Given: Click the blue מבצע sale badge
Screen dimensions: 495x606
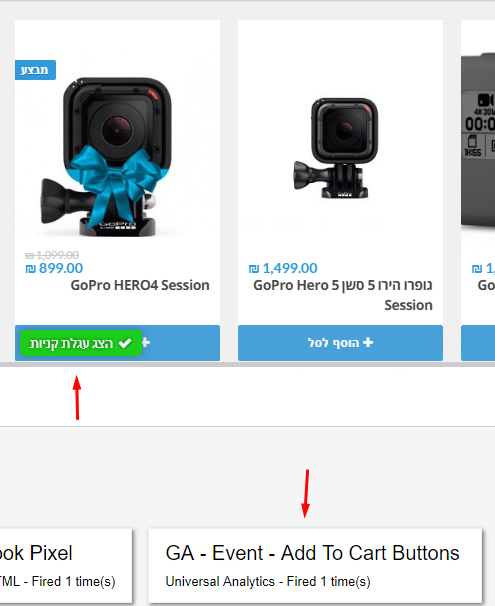Looking at the screenshot, I should (x=35, y=70).
